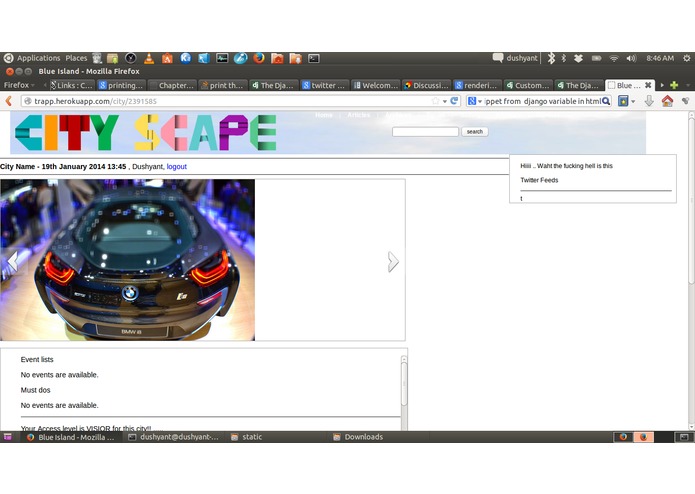Click the blue K launcher icon

coord(186,58)
